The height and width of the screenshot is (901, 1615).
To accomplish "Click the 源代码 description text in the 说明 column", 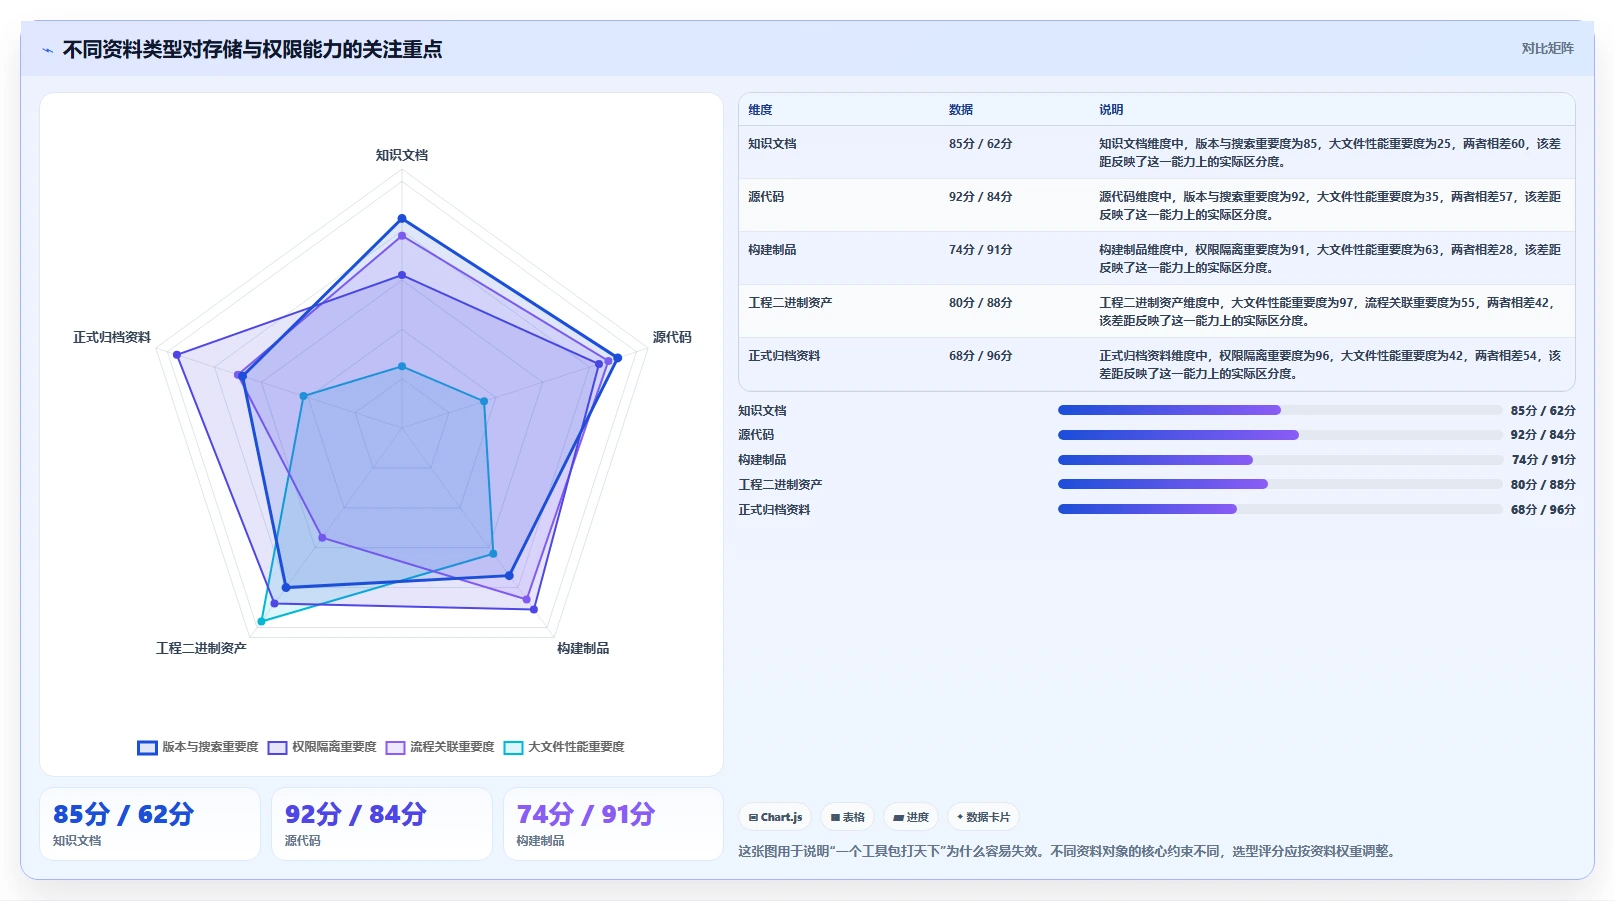I will (x=1330, y=206).
